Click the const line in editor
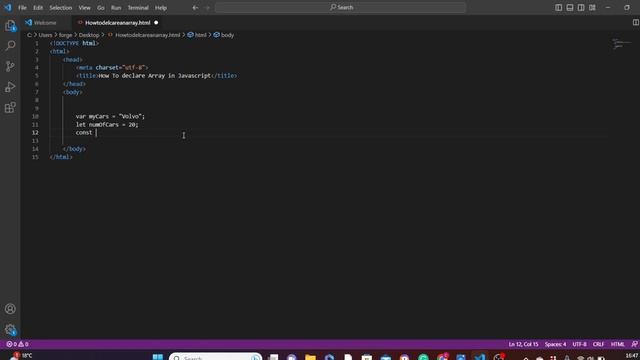The height and width of the screenshot is (360, 640). pyautogui.click(x=84, y=133)
